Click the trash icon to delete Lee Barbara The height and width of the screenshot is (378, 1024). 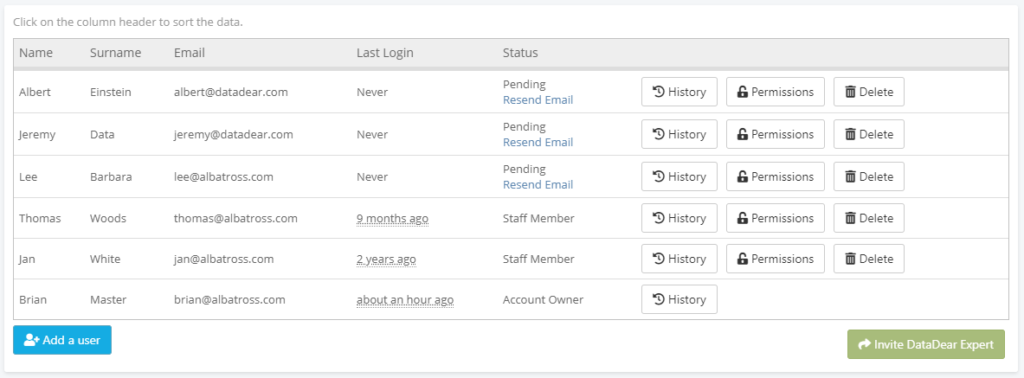[x=850, y=177]
